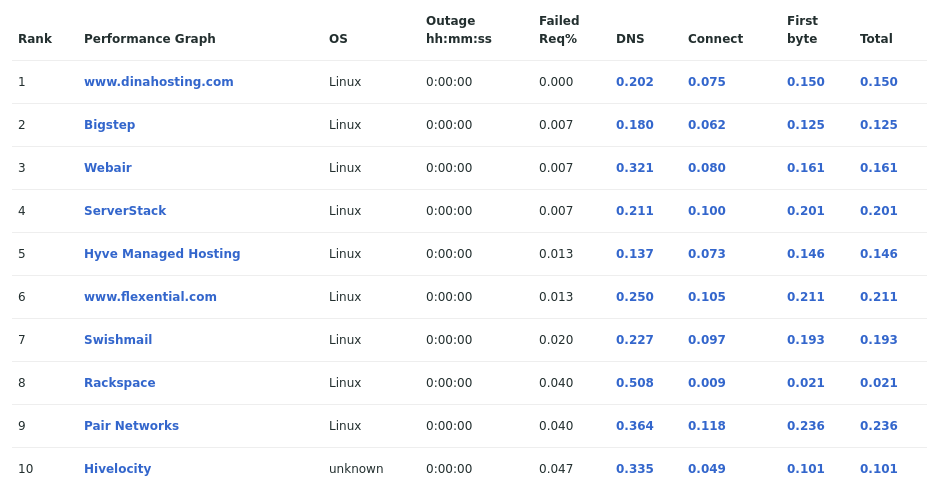Click DNS value 0.508 for Rackspace
This screenshot has height=490, width=939.
[635, 383]
